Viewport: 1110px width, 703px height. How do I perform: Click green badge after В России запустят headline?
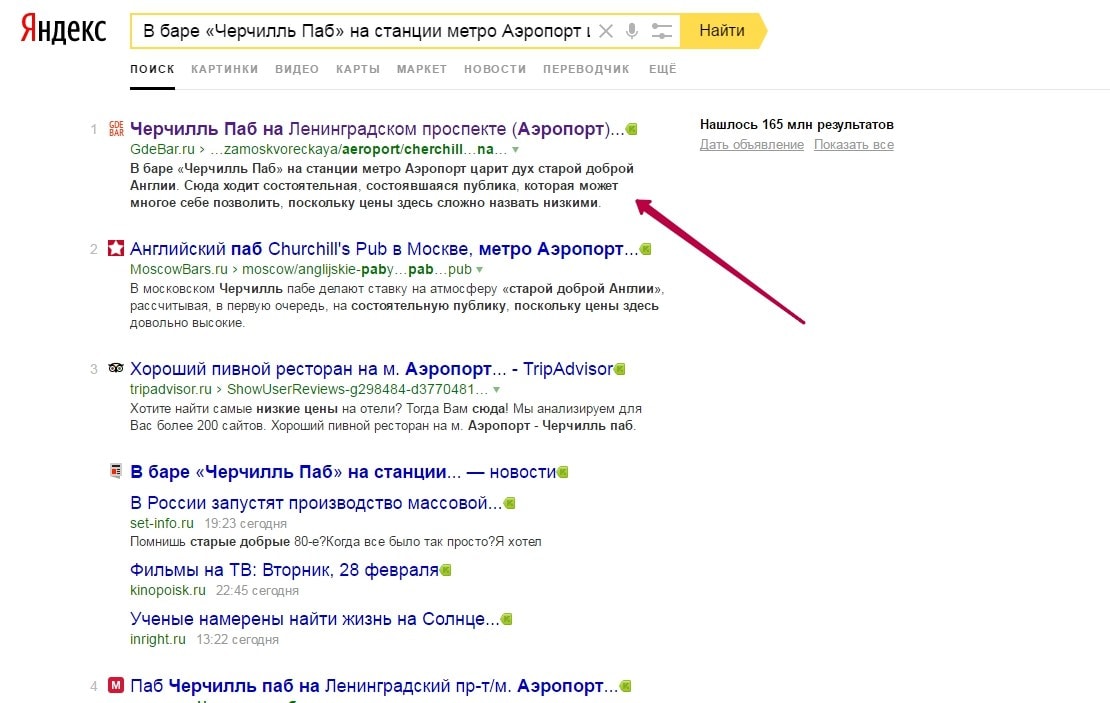click(509, 503)
